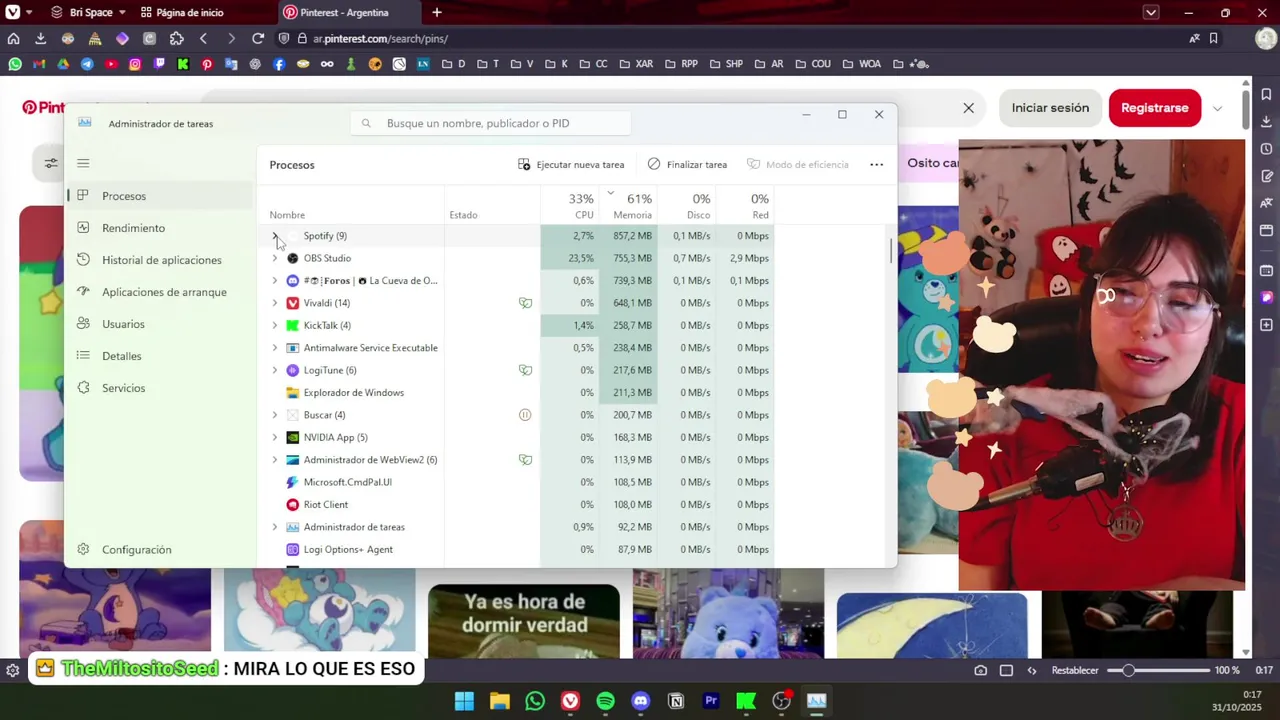This screenshot has height=720, width=1280.
Task: Open the Detalles section
Action: click(x=160, y=356)
